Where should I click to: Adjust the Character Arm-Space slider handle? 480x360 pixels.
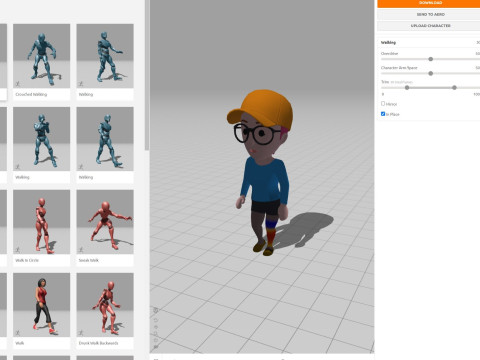(431, 73)
